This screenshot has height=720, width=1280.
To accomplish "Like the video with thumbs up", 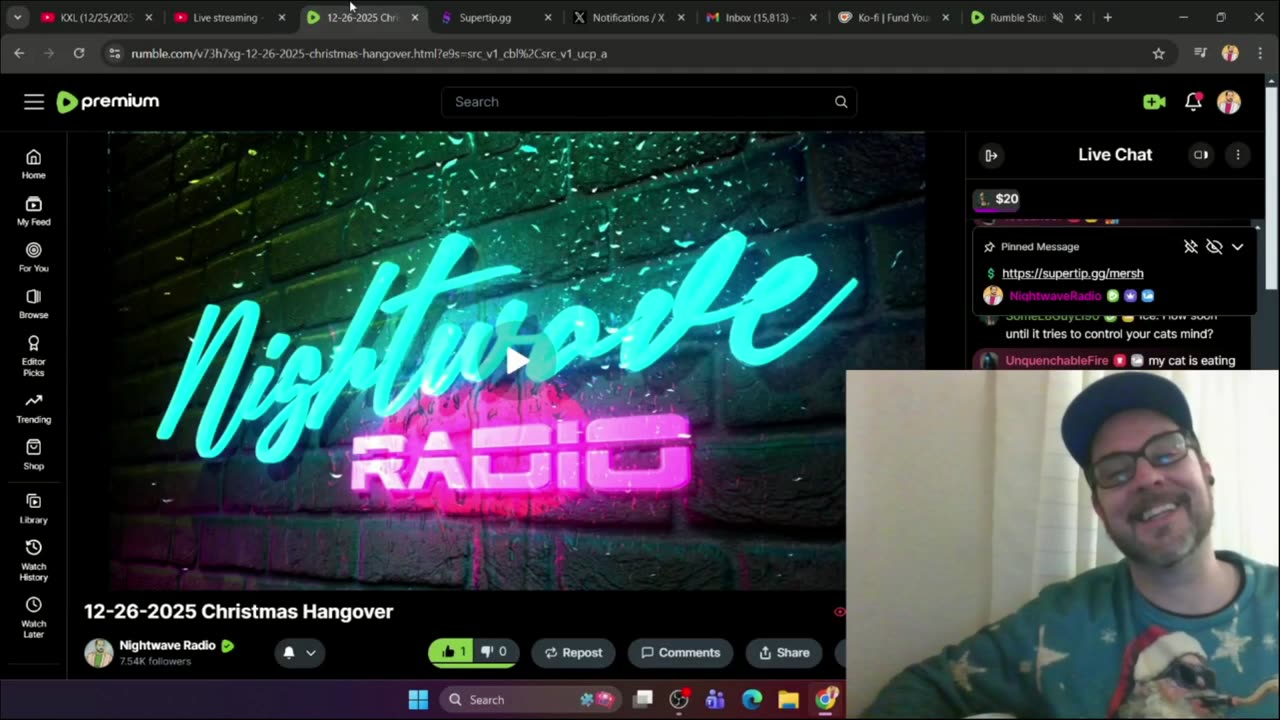I will pyautogui.click(x=451, y=652).
